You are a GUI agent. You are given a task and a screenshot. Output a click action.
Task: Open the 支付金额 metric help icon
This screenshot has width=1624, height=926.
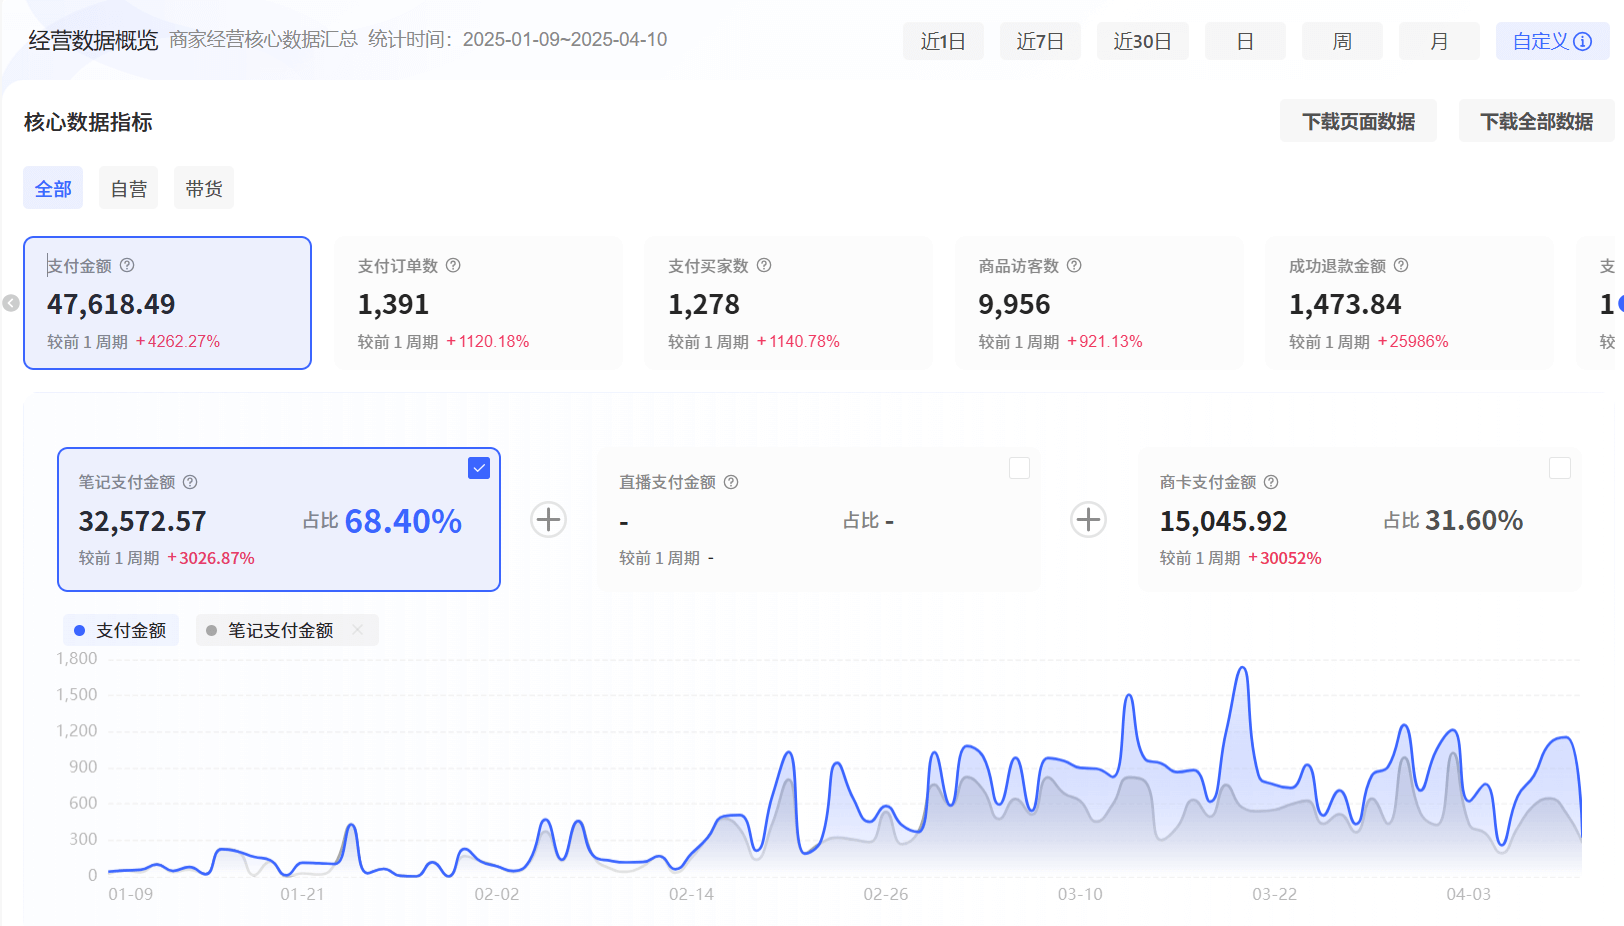[127, 265]
